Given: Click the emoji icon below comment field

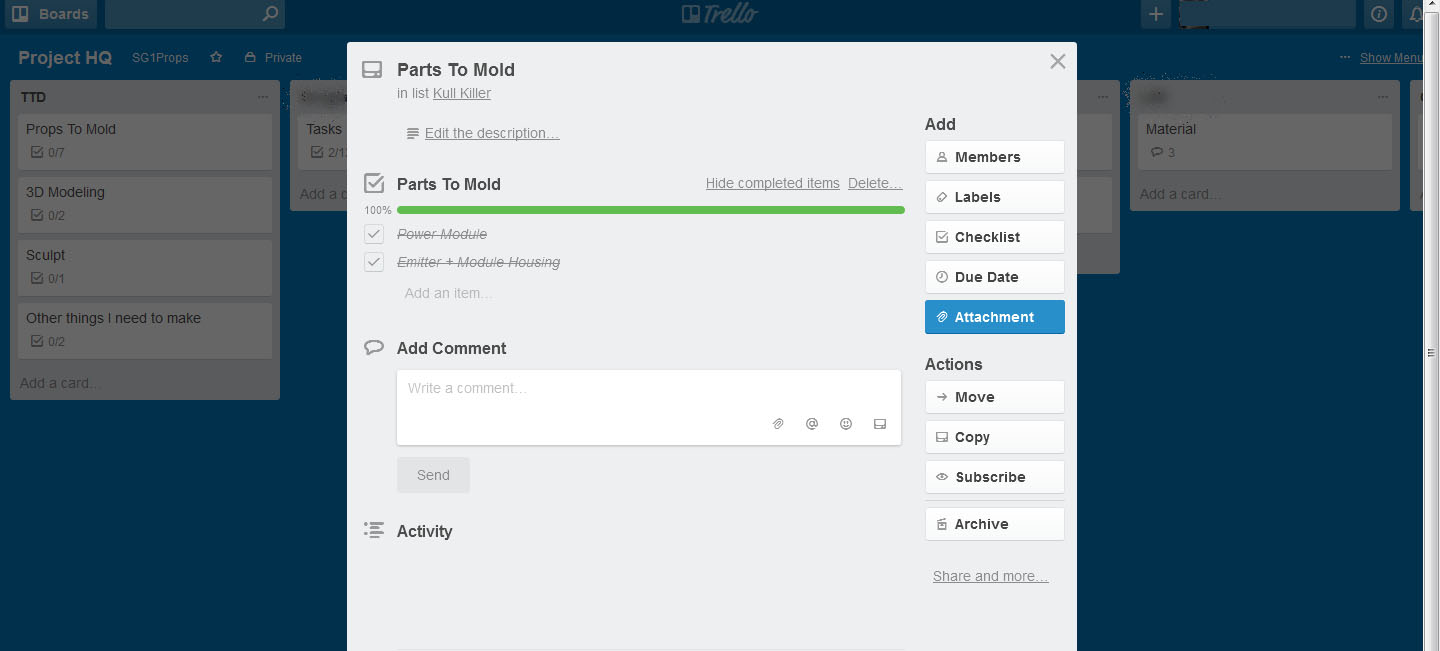Looking at the screenshot, I should click(846, 423).
